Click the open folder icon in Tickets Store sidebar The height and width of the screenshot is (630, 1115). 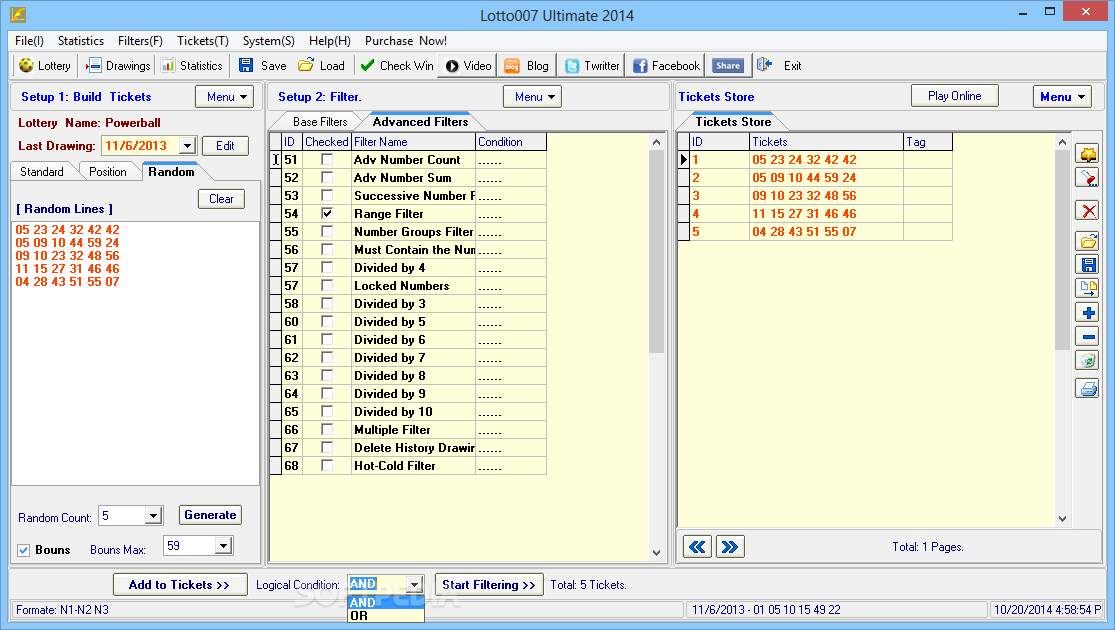point(1087,242)
